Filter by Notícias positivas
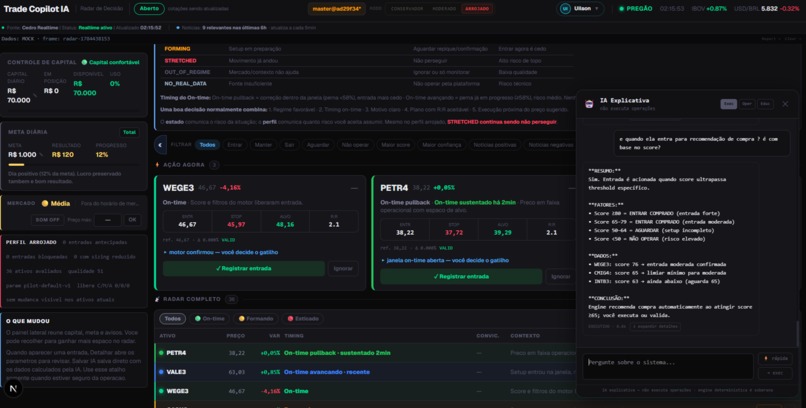The width and height of the screenshot is (806, 408). tap(495, 145)
